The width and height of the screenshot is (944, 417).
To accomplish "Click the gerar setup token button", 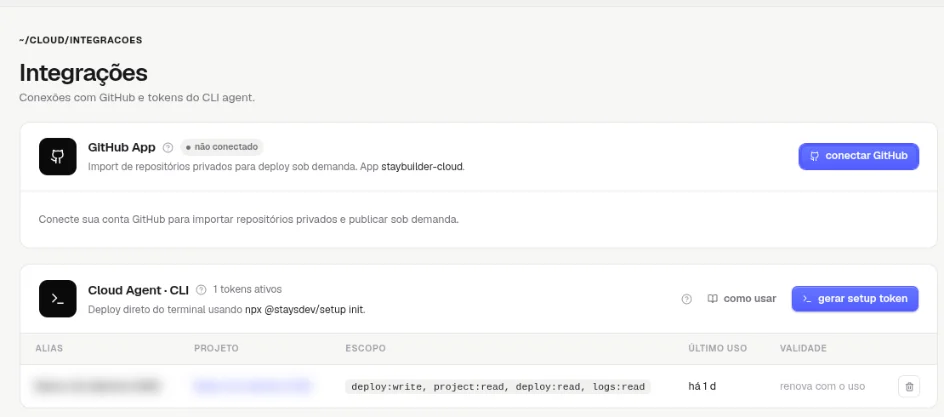I will [x=855, y=299].
